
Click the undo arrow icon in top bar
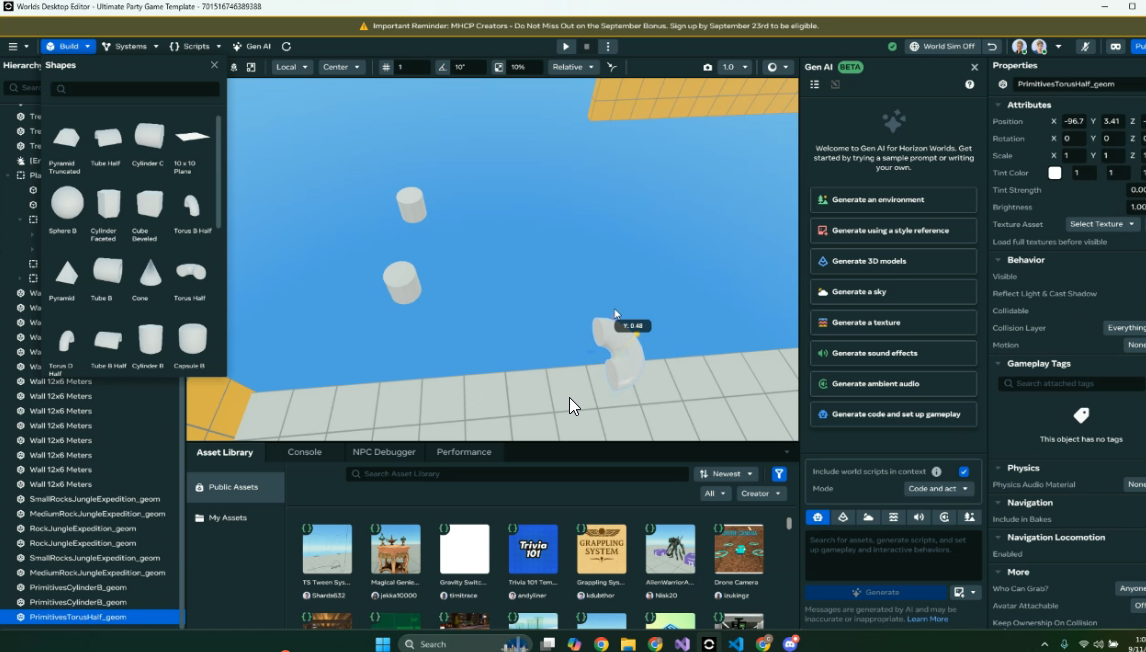pyautogui.click(x=992, y=46)
